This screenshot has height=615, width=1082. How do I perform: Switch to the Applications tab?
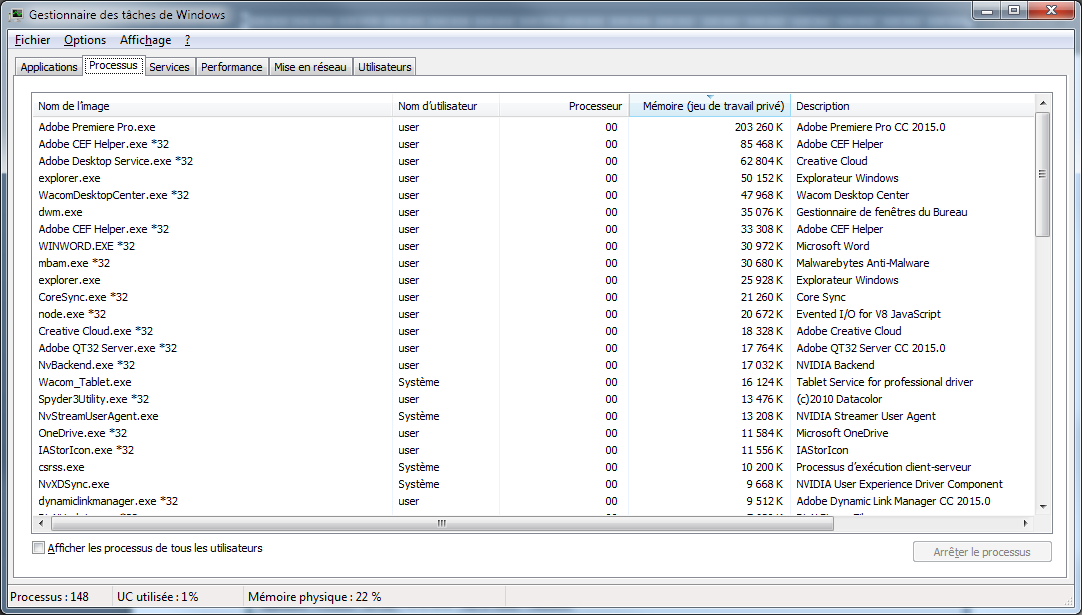[48, 67]
